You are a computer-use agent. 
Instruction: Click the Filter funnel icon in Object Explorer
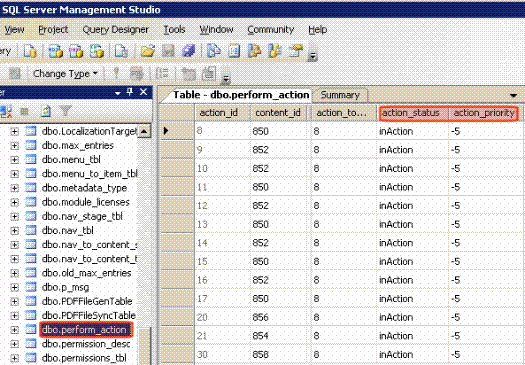pyautogui.click(x=66, y=111)
